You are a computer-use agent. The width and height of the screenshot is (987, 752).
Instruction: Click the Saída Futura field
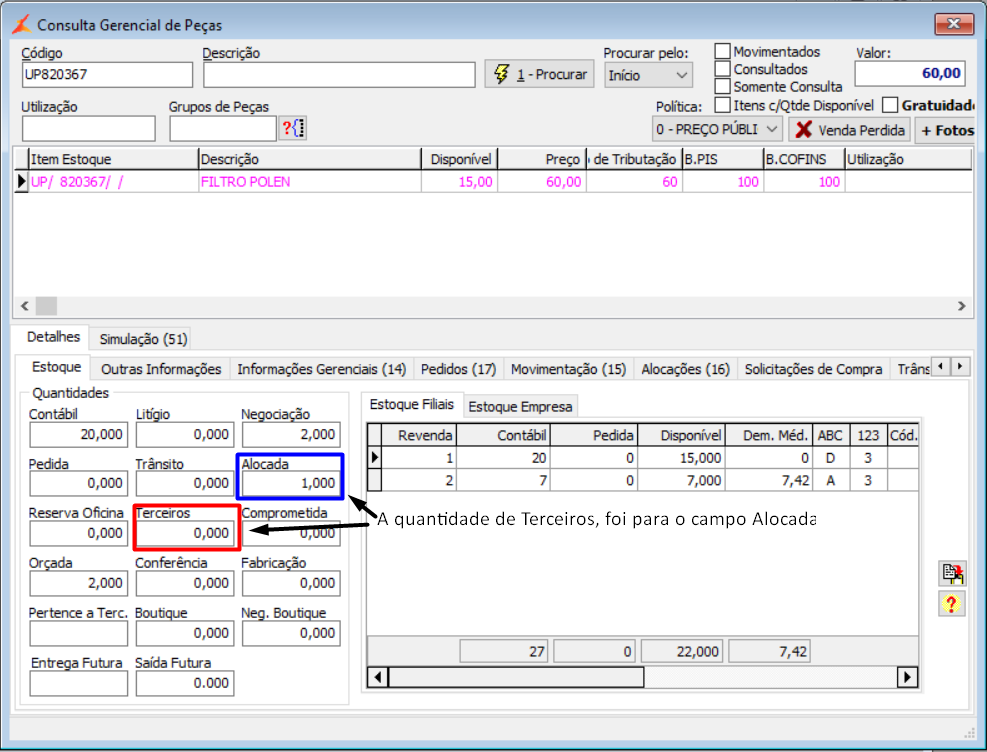(x=185, y=683)
